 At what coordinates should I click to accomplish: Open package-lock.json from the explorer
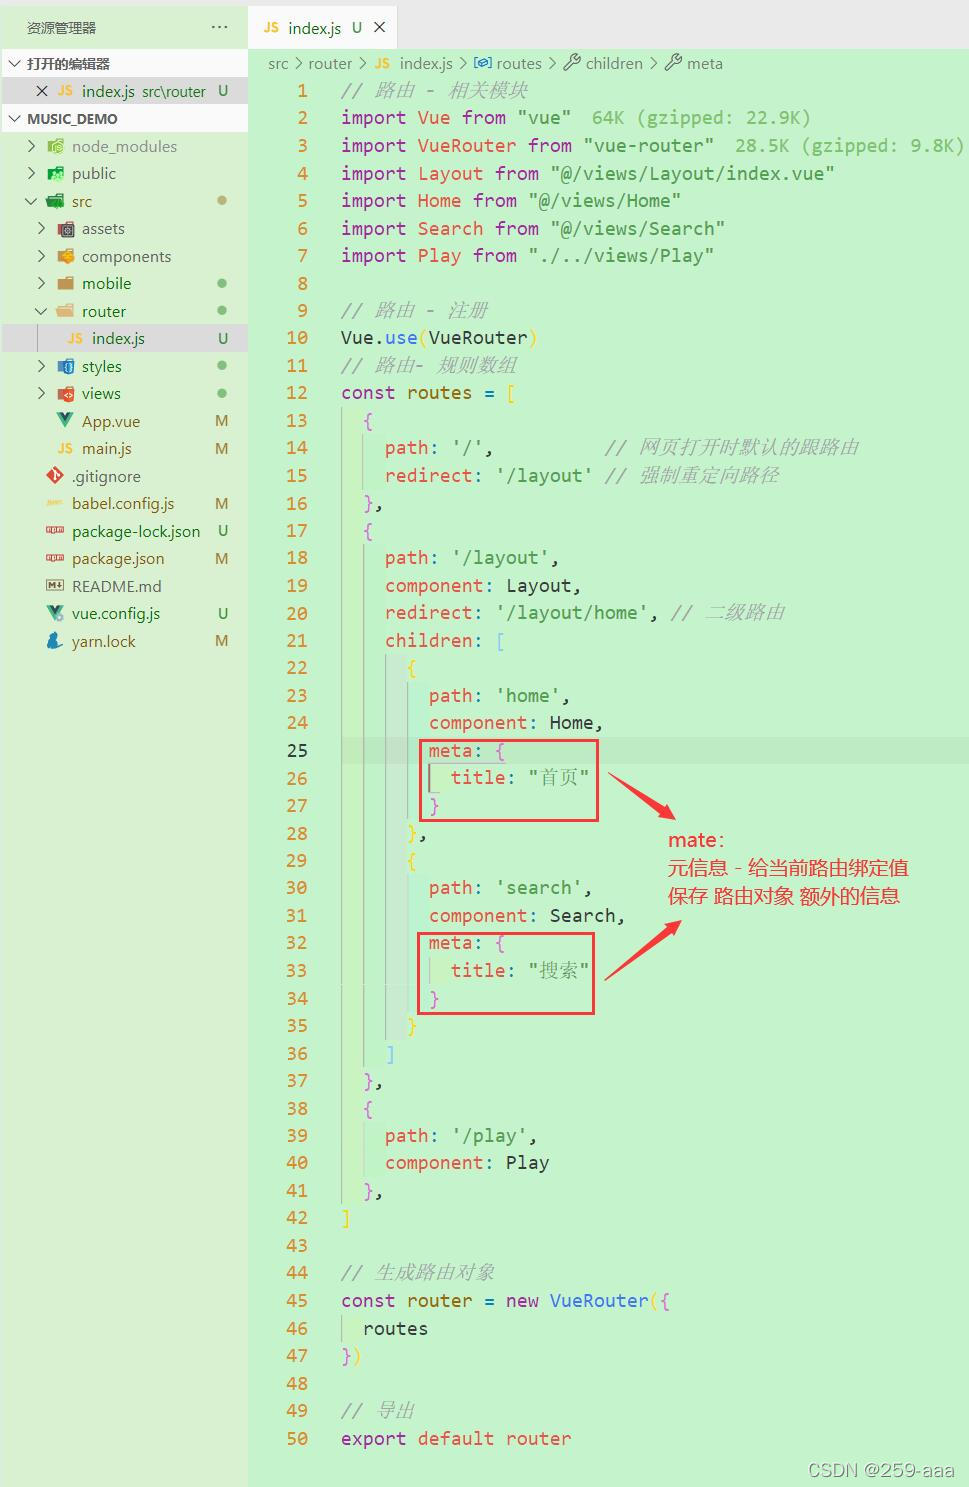click(135, 531)
